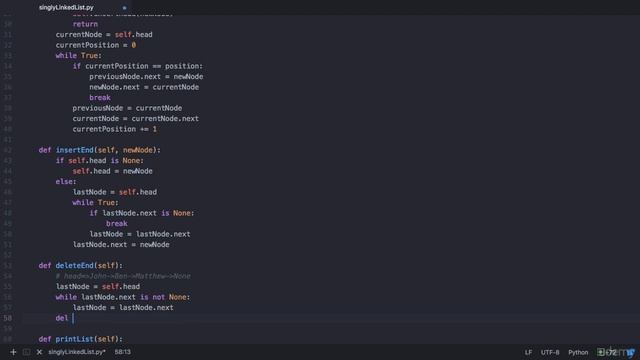The height and width of the screenshot is (360, 640).
Task: Click the 'previousNode.next = newNode' line
Action: tap(146, 77)
